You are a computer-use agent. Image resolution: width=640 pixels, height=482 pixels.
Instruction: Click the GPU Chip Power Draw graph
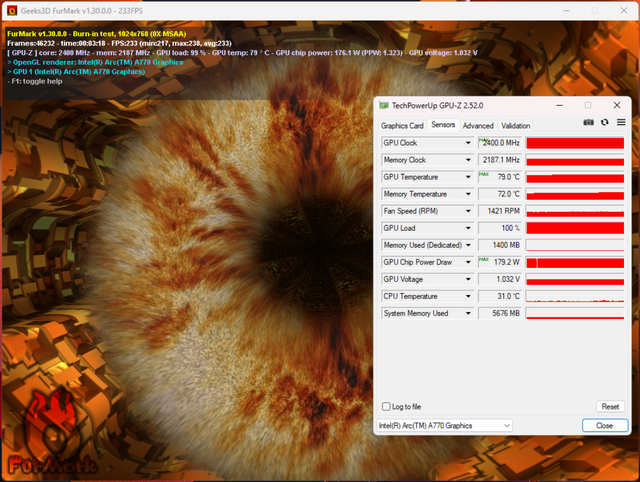coord(575,262)
